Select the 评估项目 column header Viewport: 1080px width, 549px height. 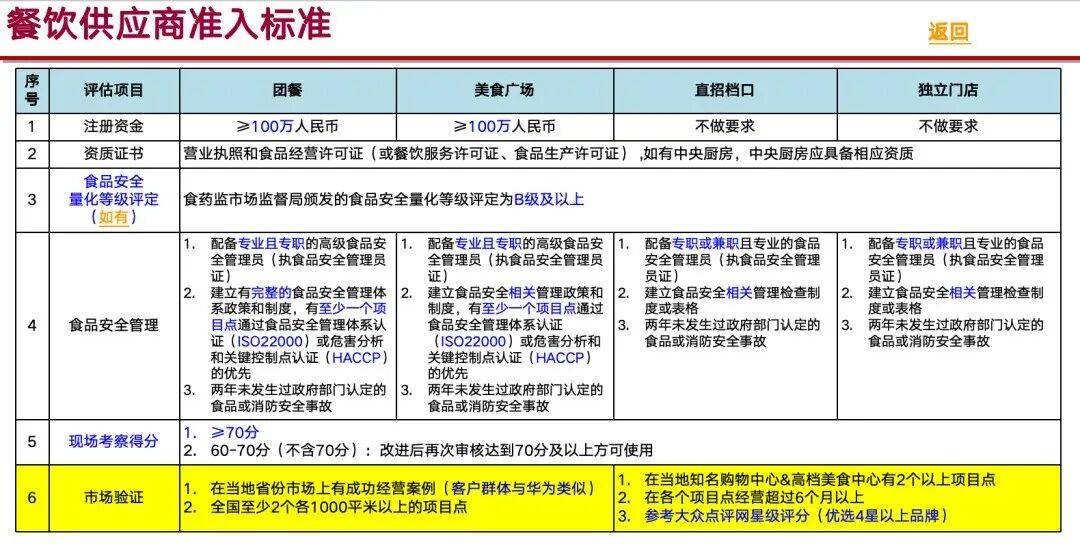click(113, 90)
